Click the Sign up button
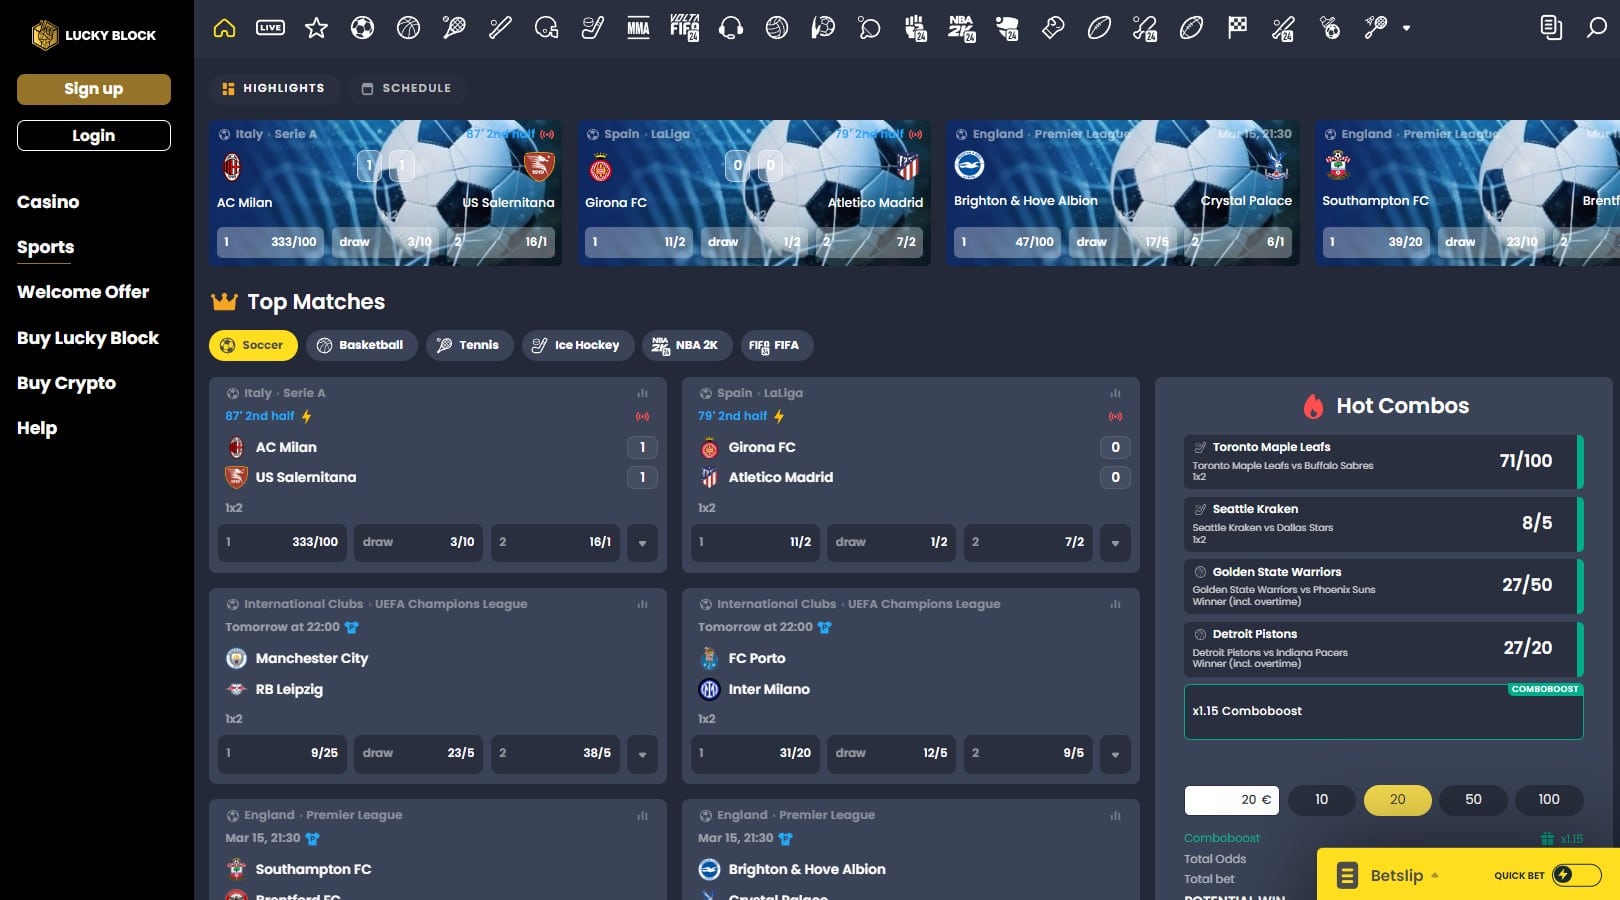 93,89
